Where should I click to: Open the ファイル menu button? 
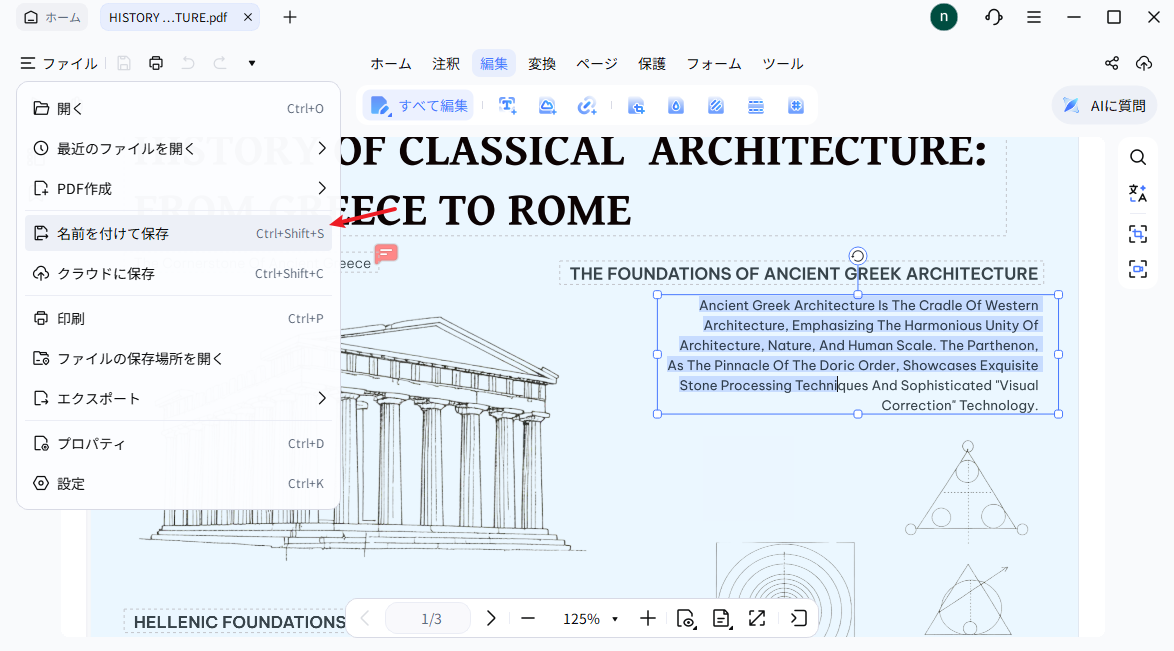point(59,64)
